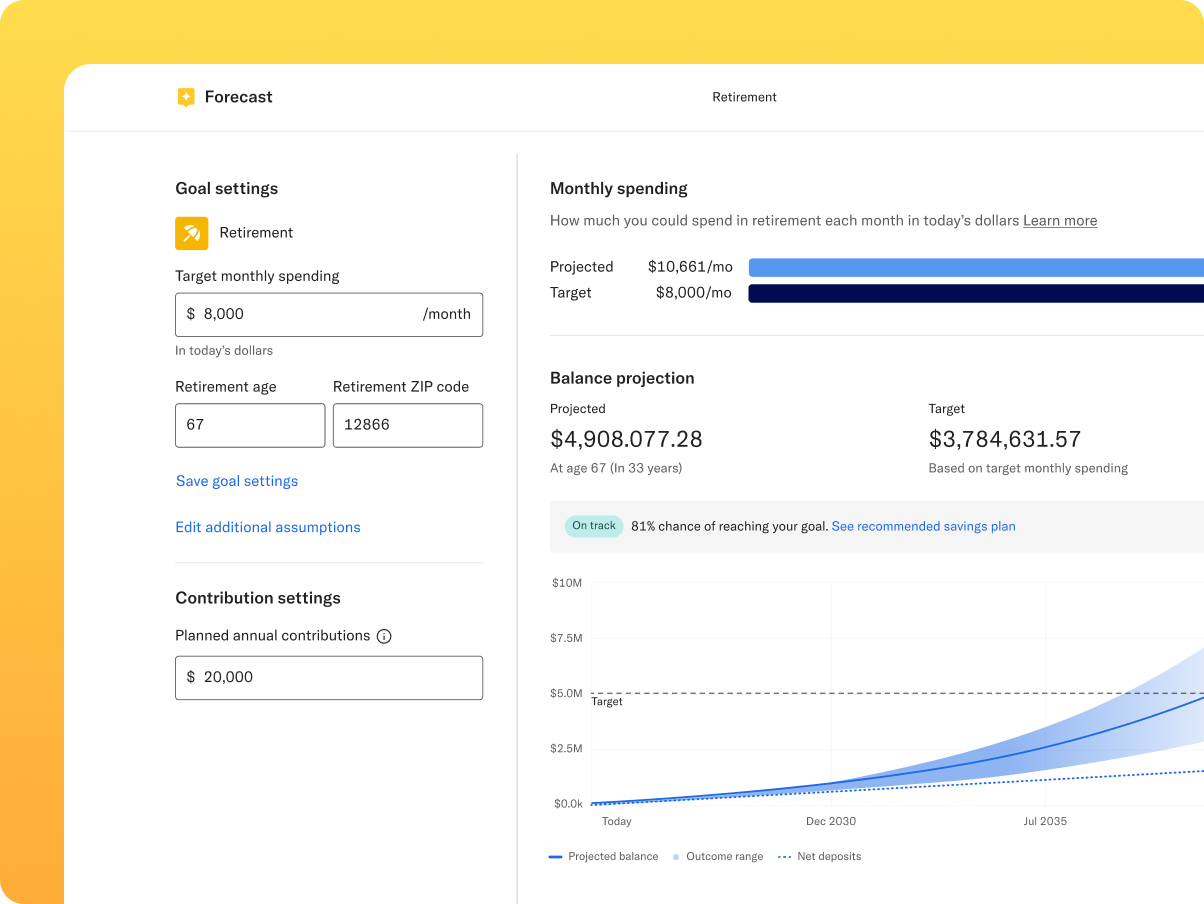Image resolution: width=1204 pixels, height=904 pixels.
Task: Click the Contribution settings heading
Action: (x=258, y=598)
